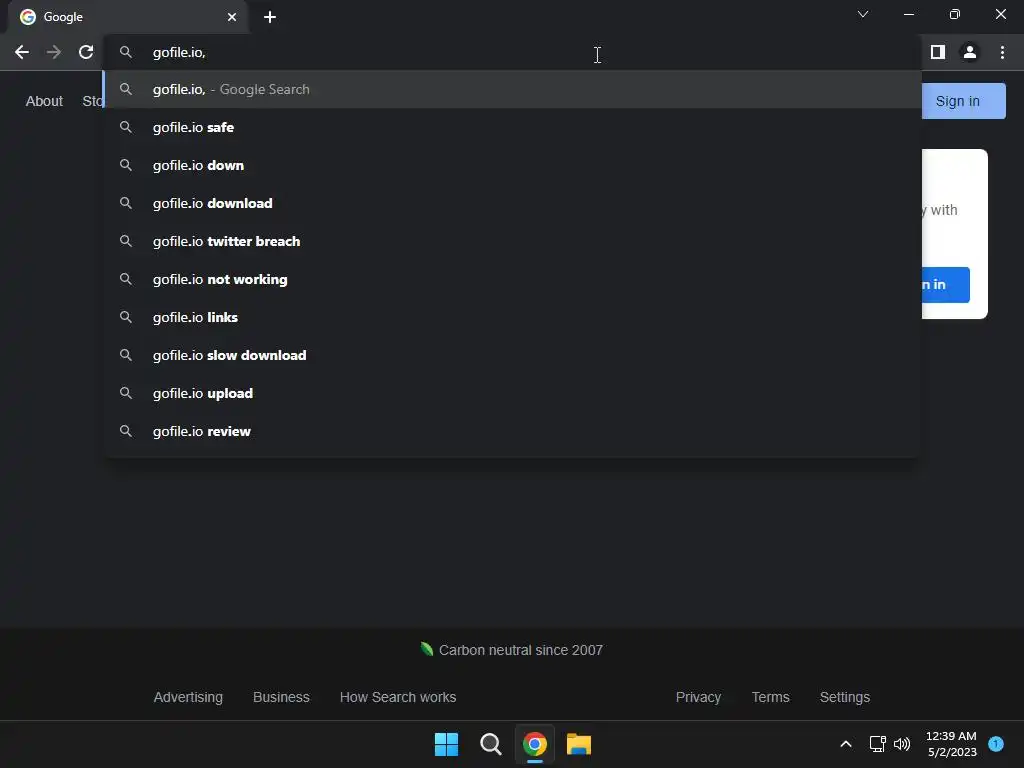Reload the page with the refresh icon
This screenshot has height=768, width=1024.
(86, 52)
